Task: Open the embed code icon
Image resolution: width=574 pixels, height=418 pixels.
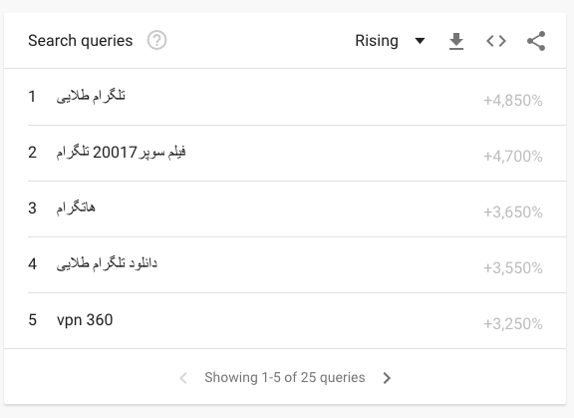Action: pyautogui.click(x=496, y=41)
